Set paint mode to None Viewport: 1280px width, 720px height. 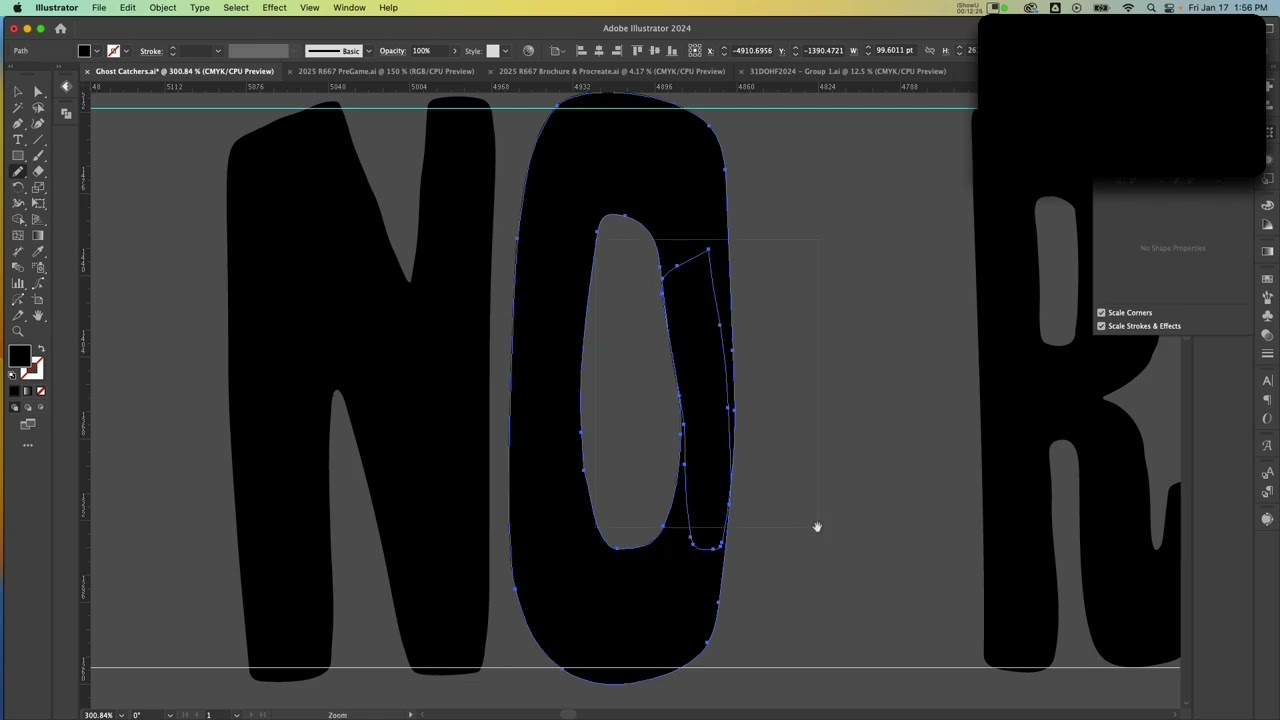(40, 391)
